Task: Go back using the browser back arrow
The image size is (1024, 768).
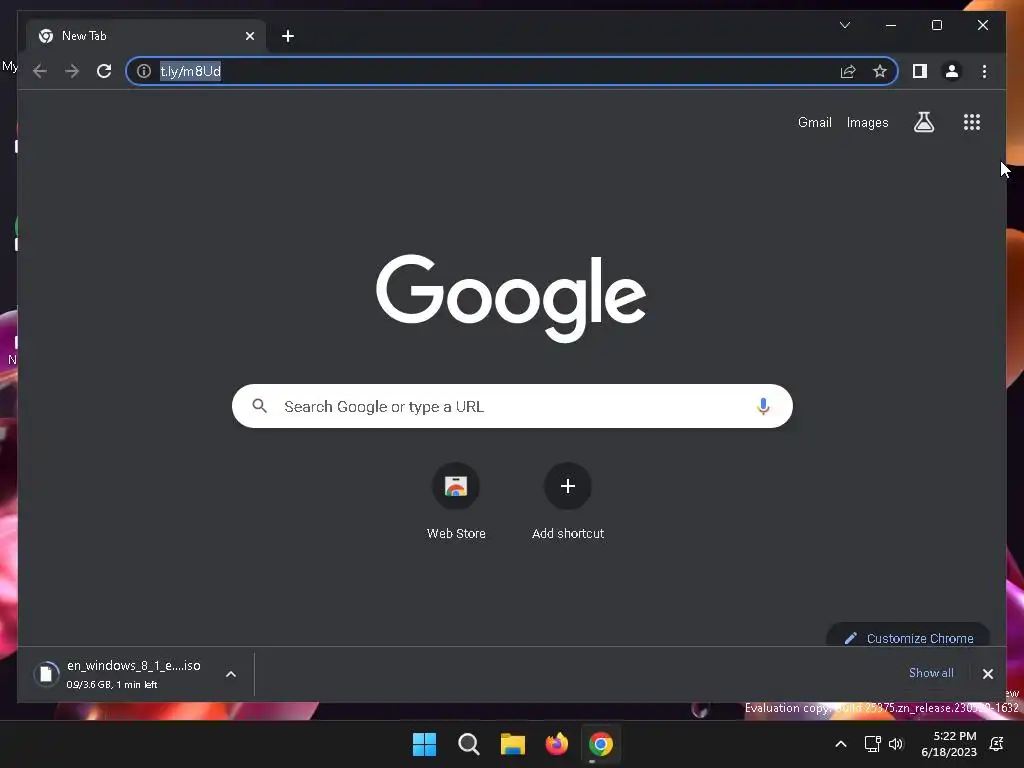Action: [40, 71]
